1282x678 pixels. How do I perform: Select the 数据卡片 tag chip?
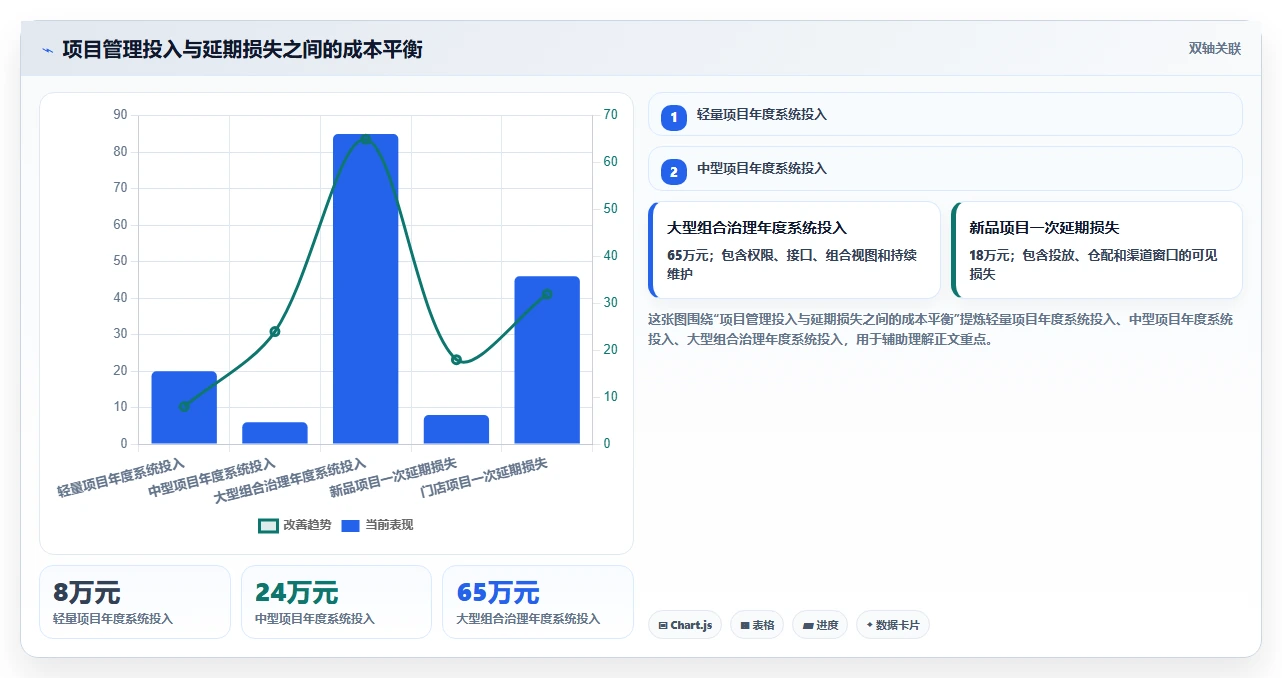tap(893, 625)
